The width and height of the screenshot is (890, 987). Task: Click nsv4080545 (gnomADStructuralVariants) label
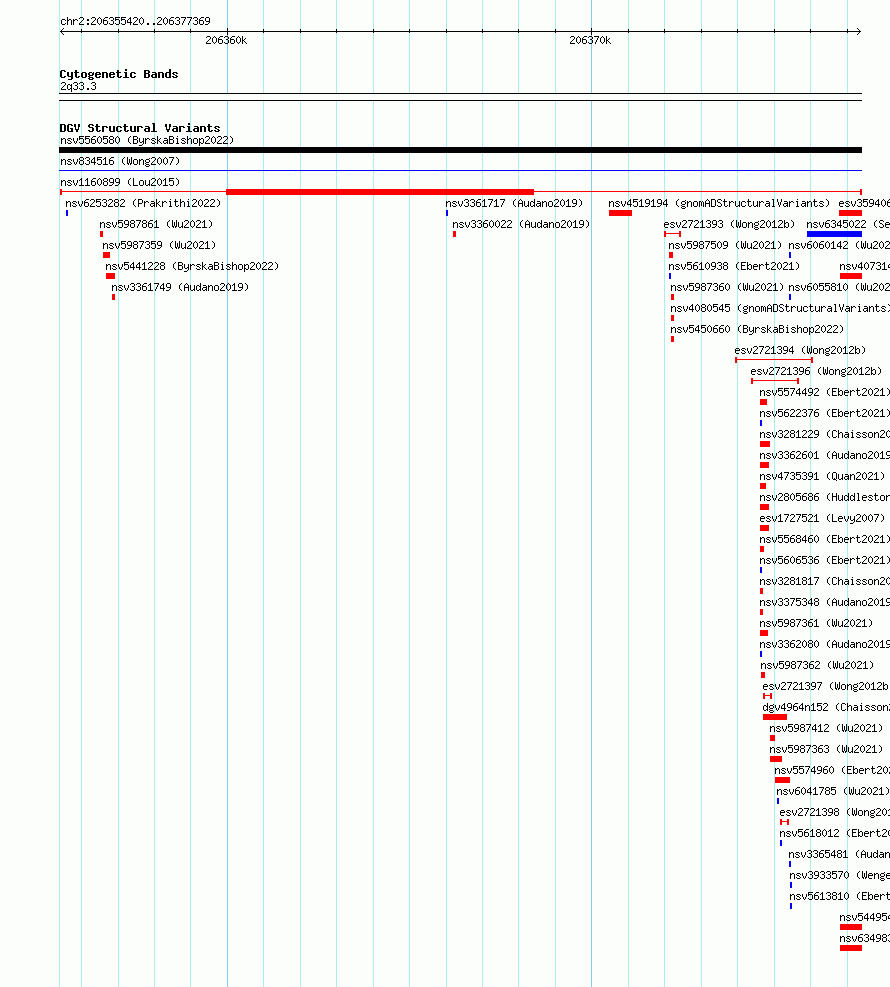pyautogui.click(x=780, y=308)
